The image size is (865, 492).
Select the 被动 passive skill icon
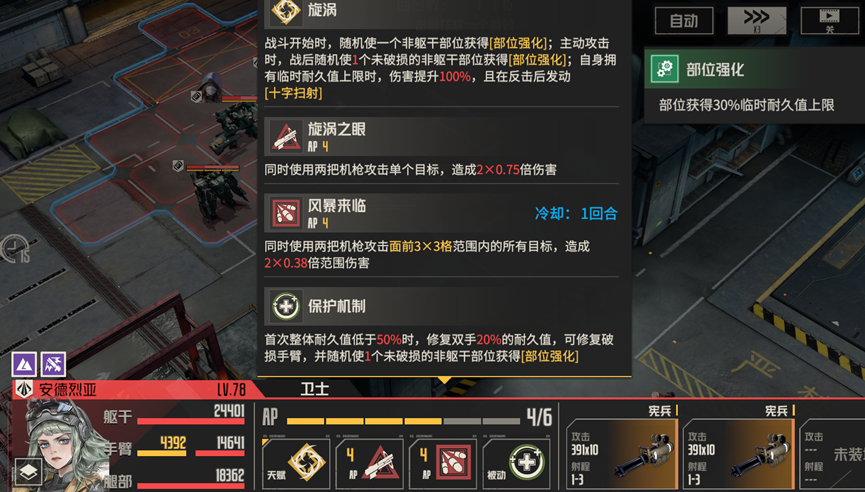(516, 464)
